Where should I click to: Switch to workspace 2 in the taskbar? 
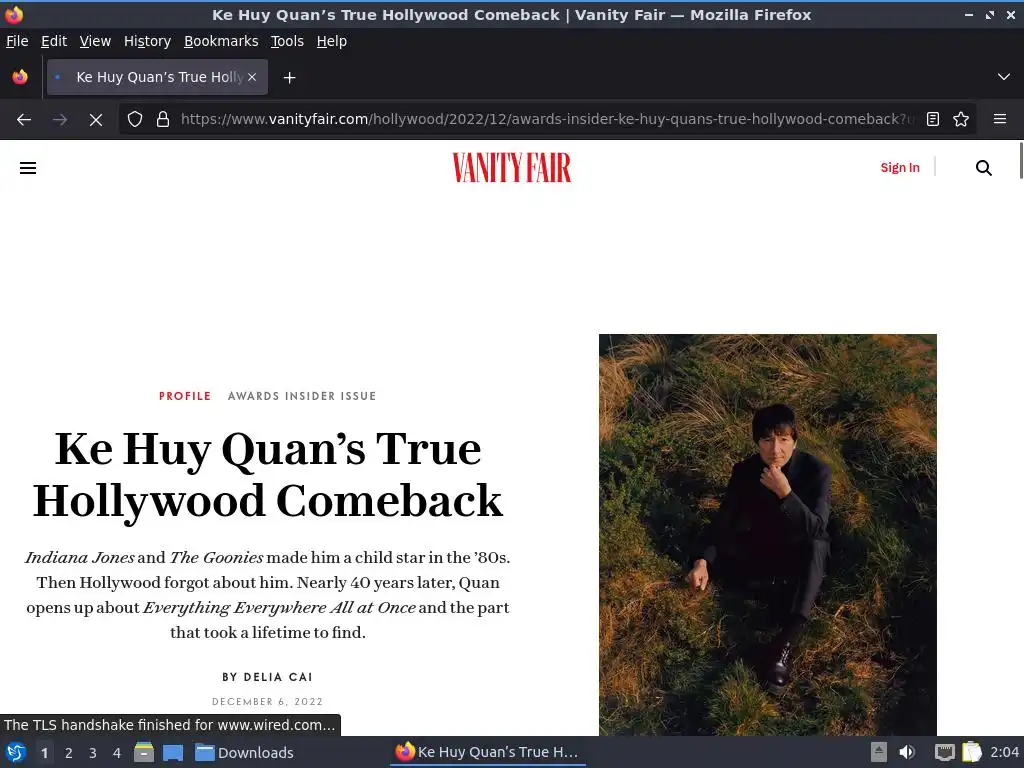click(69, 753)
